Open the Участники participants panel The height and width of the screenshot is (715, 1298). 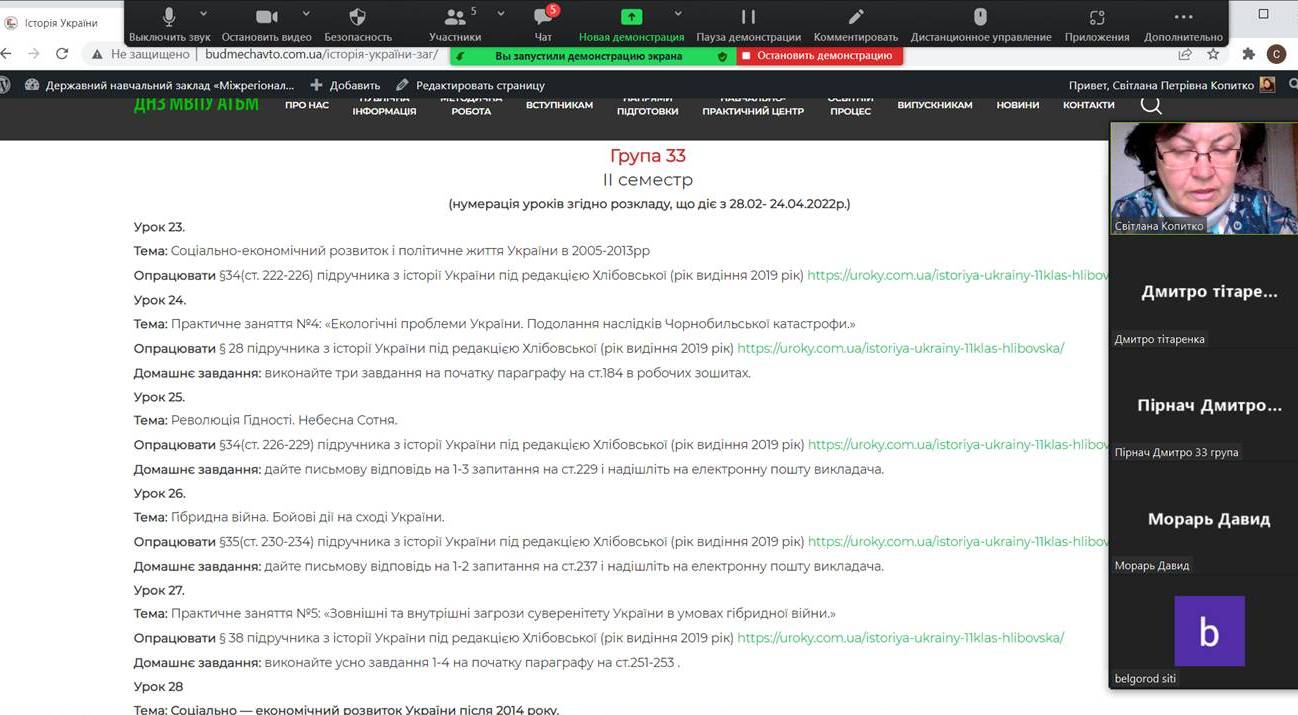point(455,24)
